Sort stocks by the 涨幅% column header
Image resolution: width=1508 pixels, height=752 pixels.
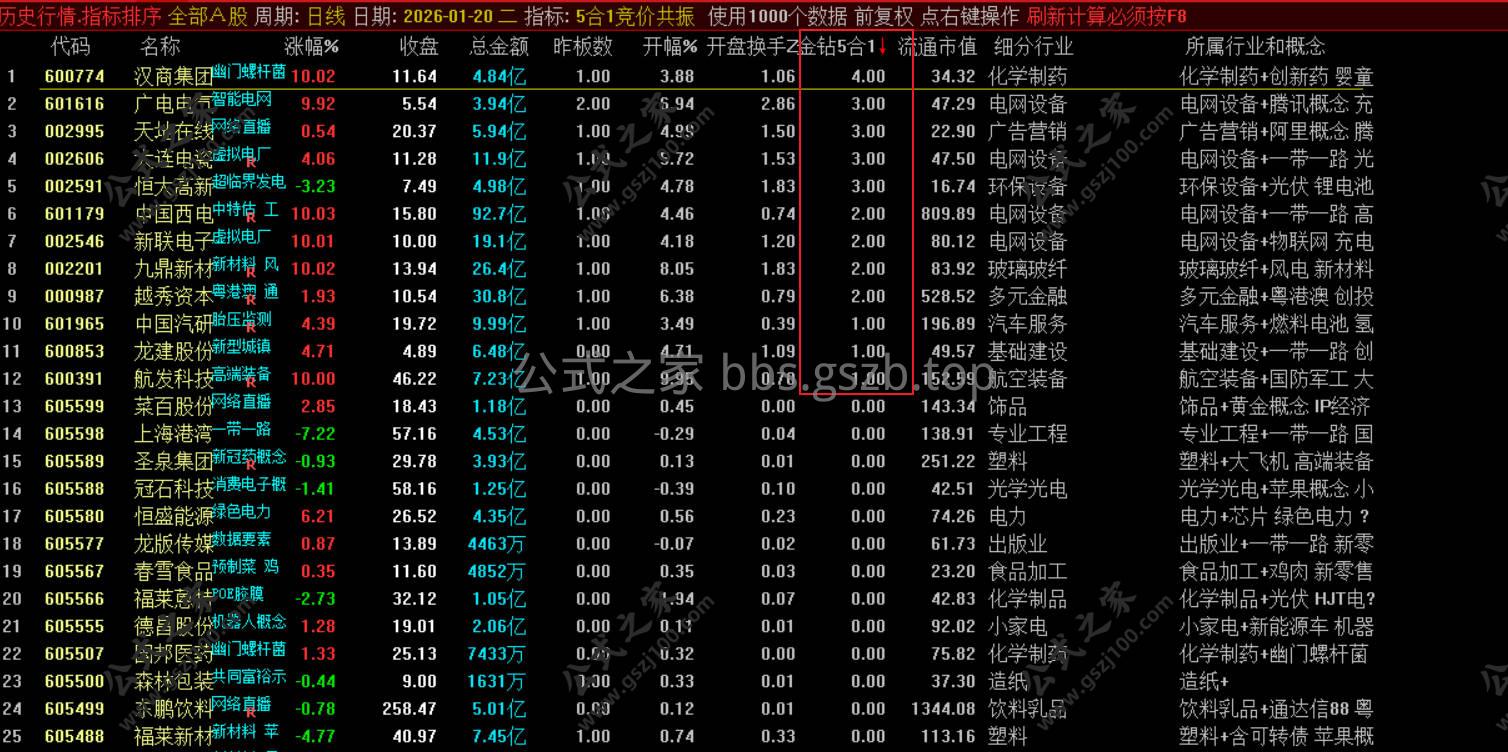(312, 46)
